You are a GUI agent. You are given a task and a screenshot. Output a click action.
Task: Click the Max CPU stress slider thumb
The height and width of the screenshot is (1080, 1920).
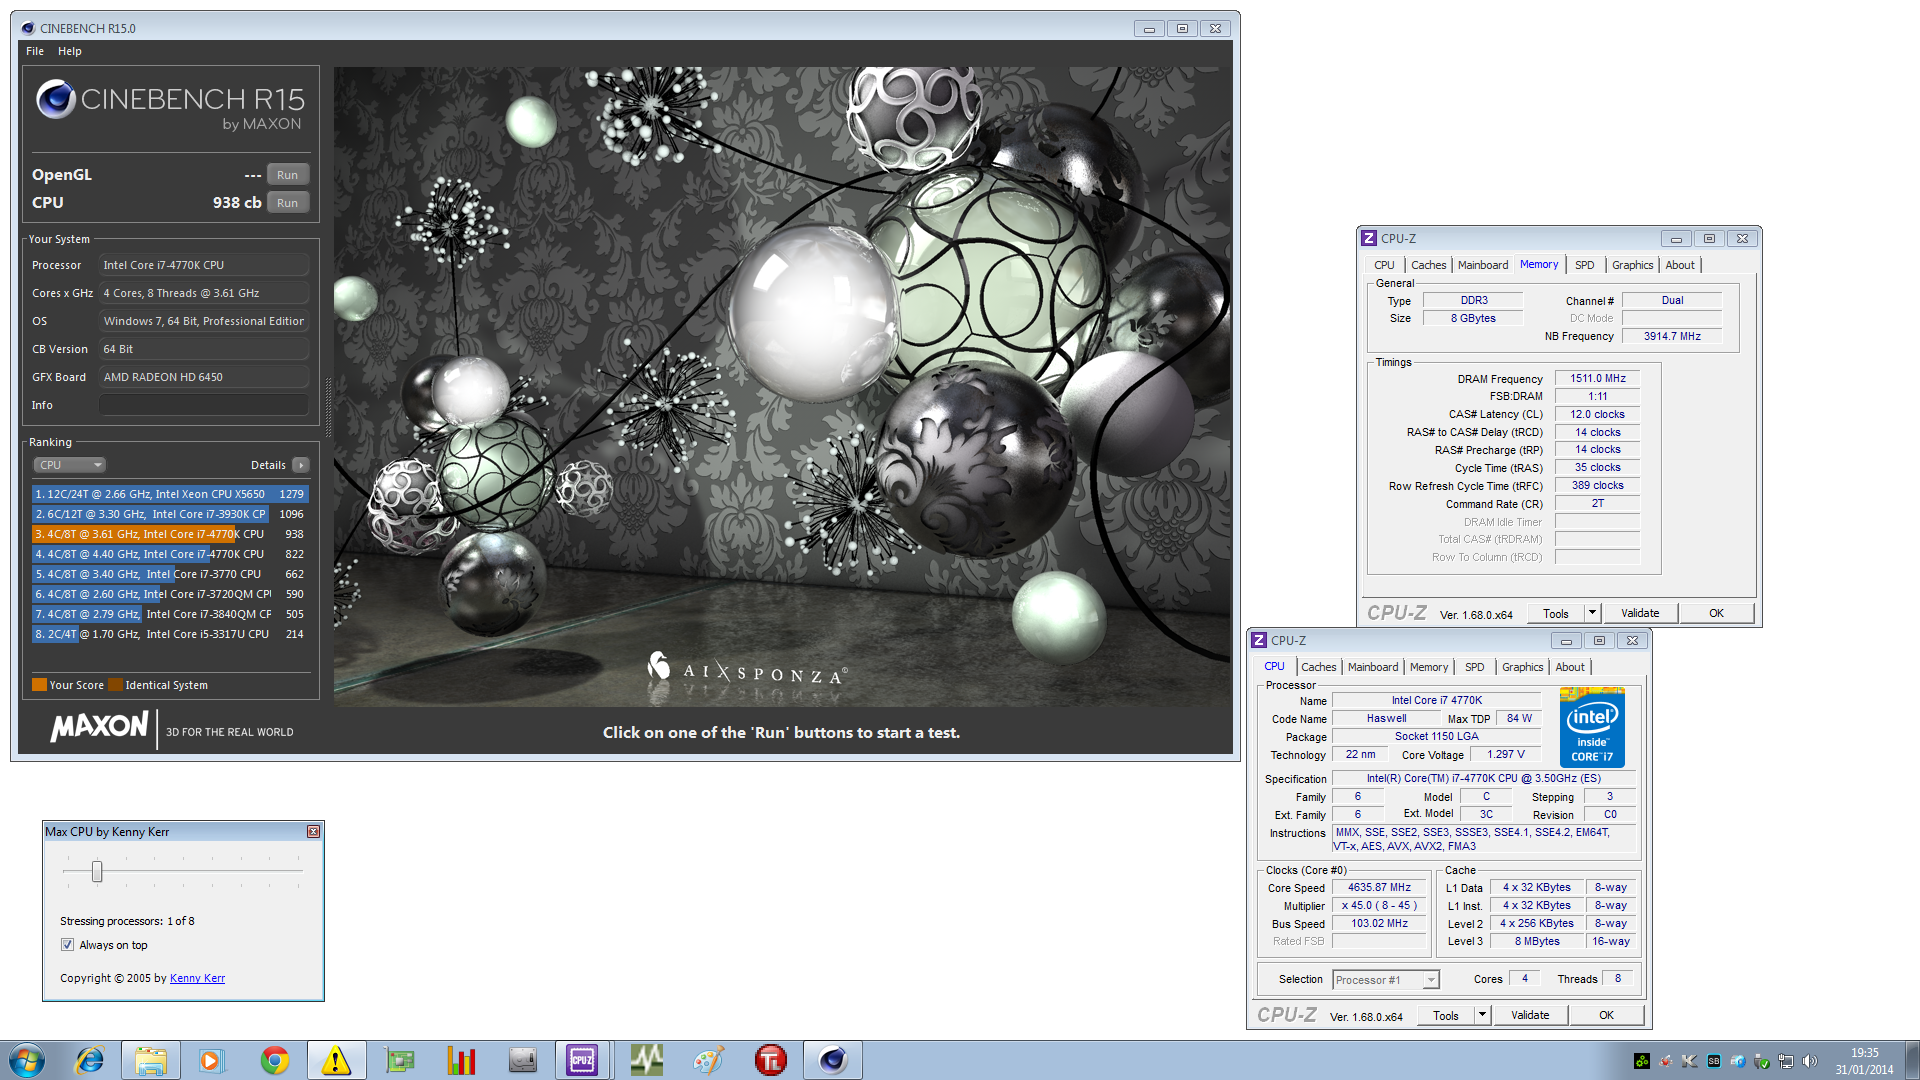click(97, 872)
